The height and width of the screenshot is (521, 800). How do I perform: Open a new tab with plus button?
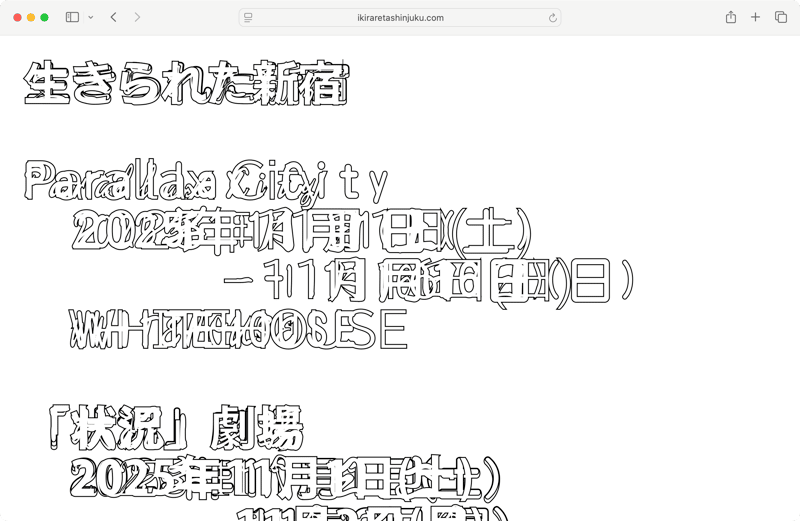[755, 17]
